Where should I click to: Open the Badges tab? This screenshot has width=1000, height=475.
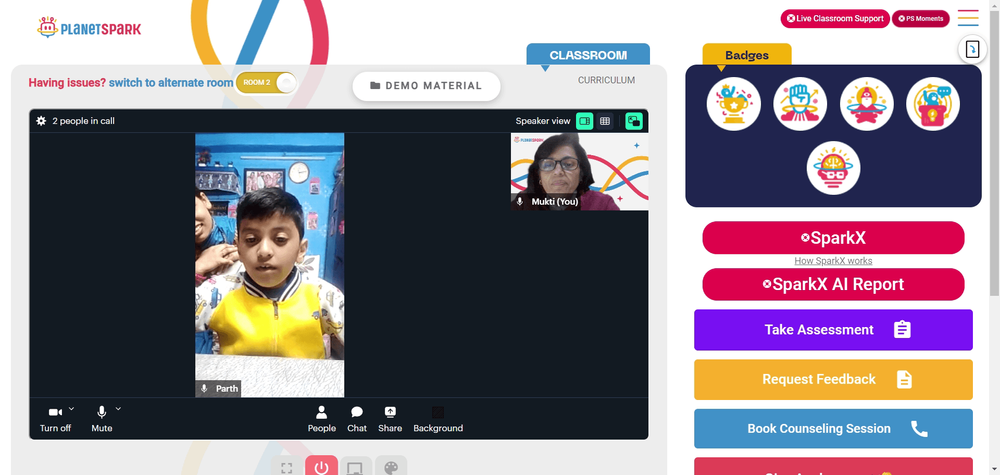(x=747, y=55)
